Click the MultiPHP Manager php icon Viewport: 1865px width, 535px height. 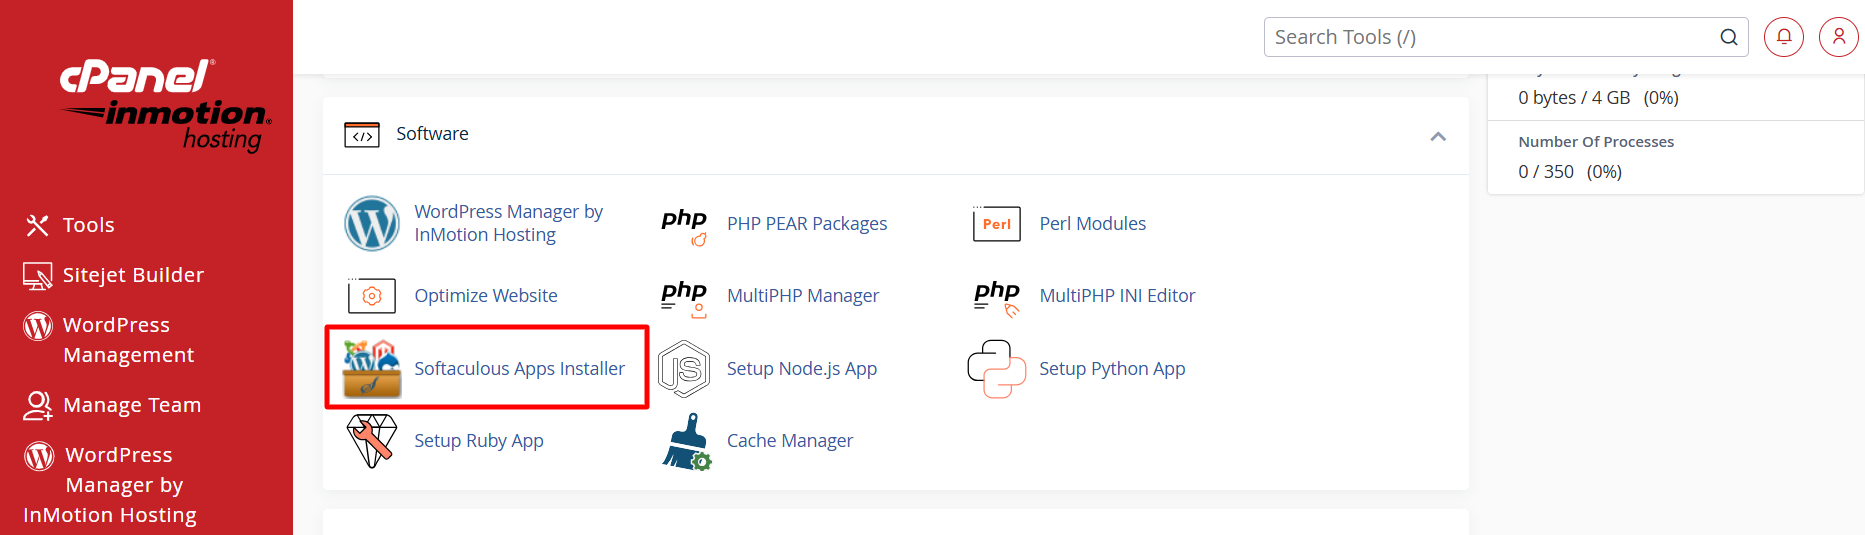[684, 298]
